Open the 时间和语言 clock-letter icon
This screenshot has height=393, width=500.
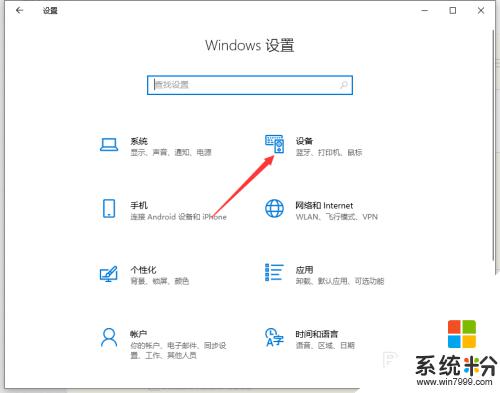[x=274, y=337]
